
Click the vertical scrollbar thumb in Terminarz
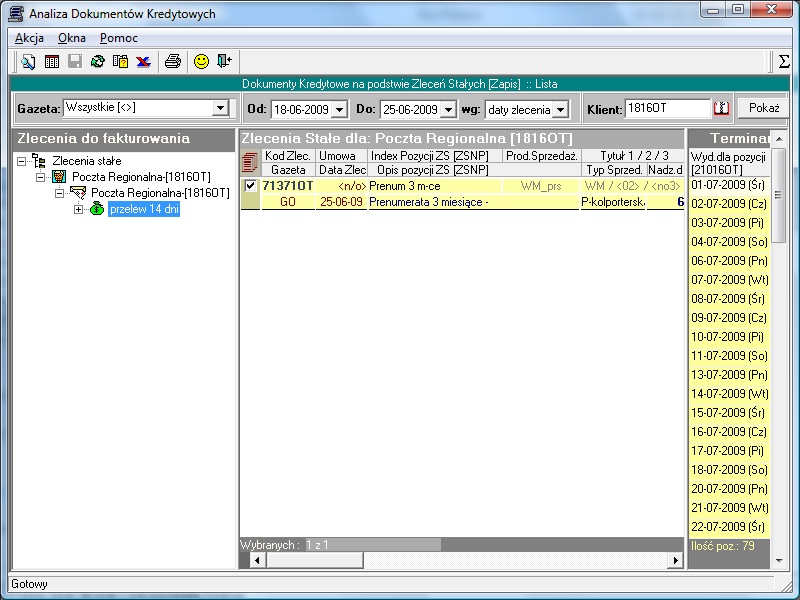click(x=779, y=196)
